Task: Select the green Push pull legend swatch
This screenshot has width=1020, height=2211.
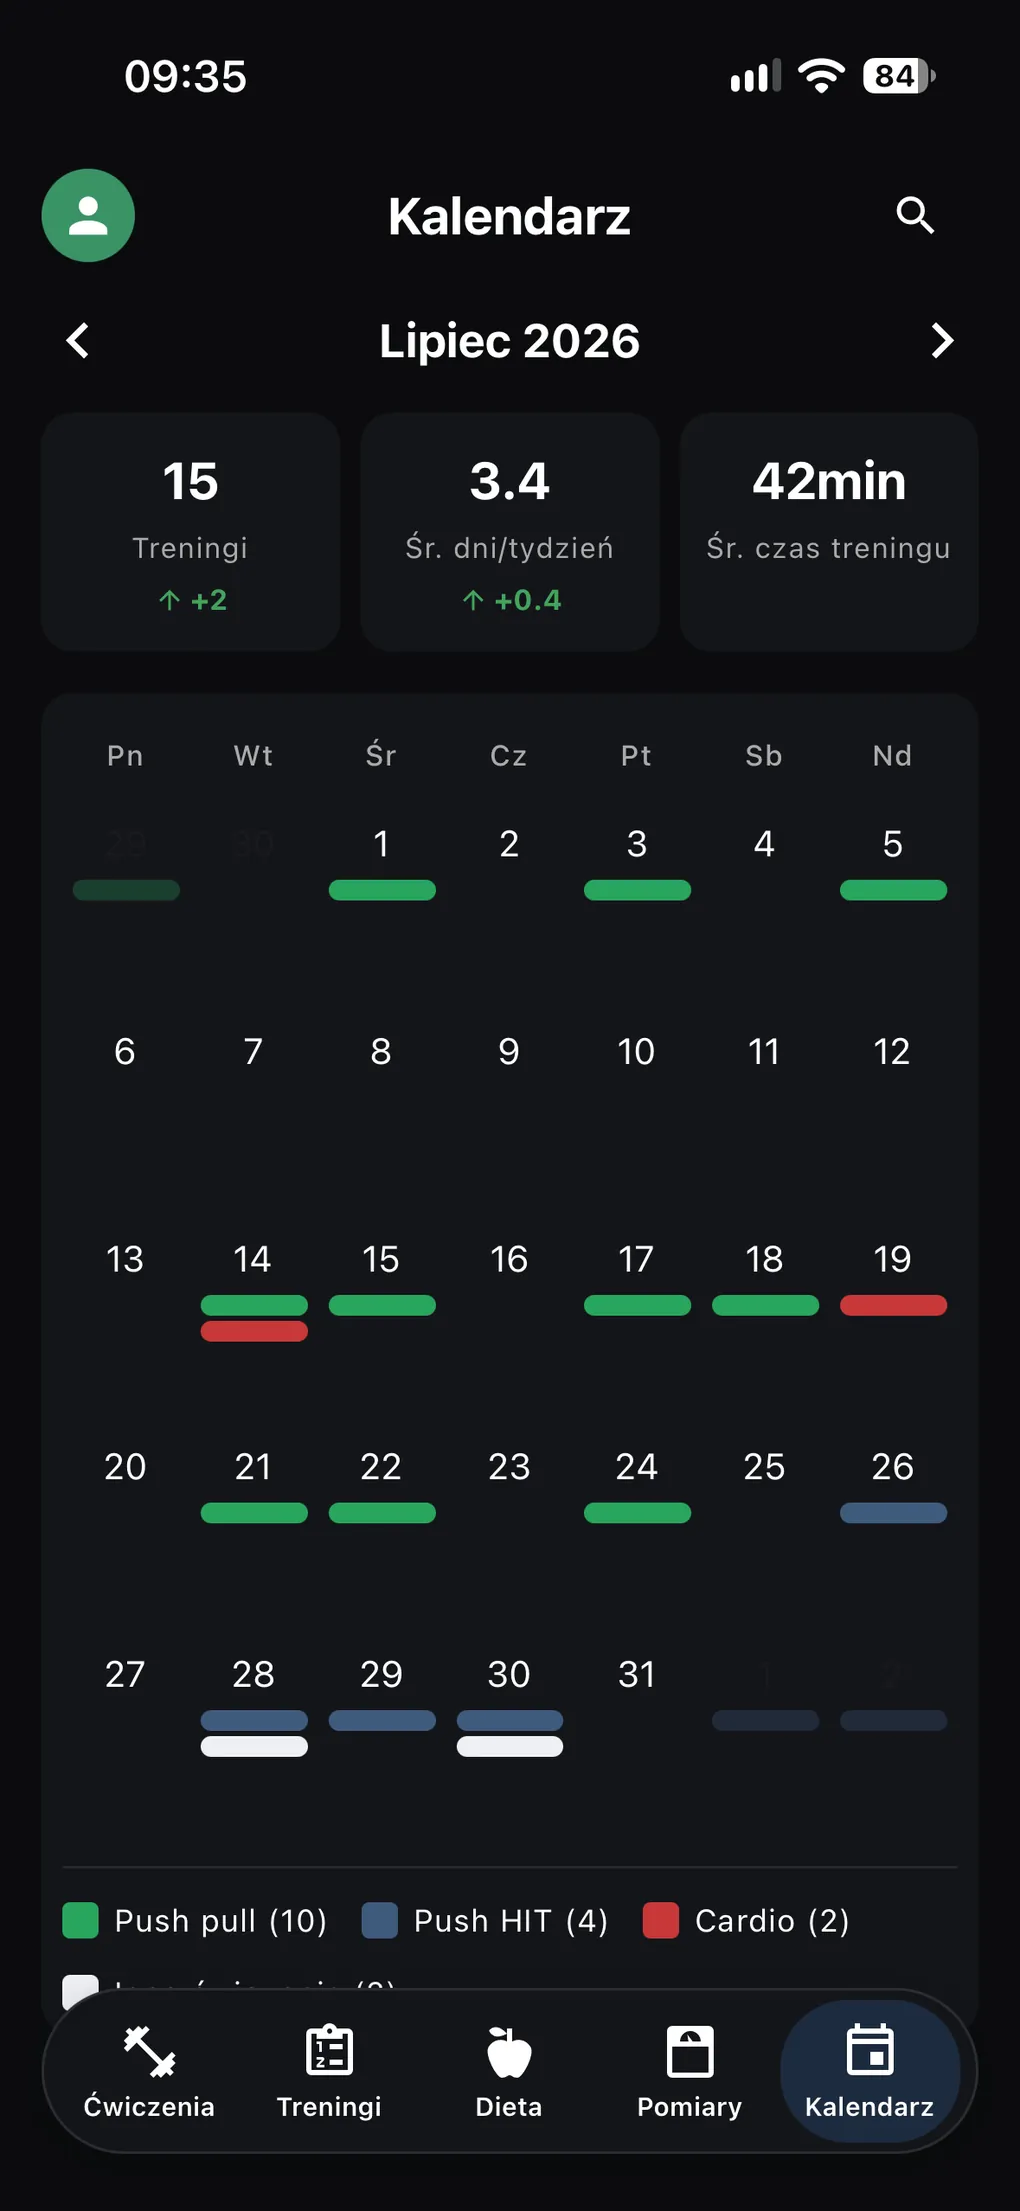Action: [80, 1920]
